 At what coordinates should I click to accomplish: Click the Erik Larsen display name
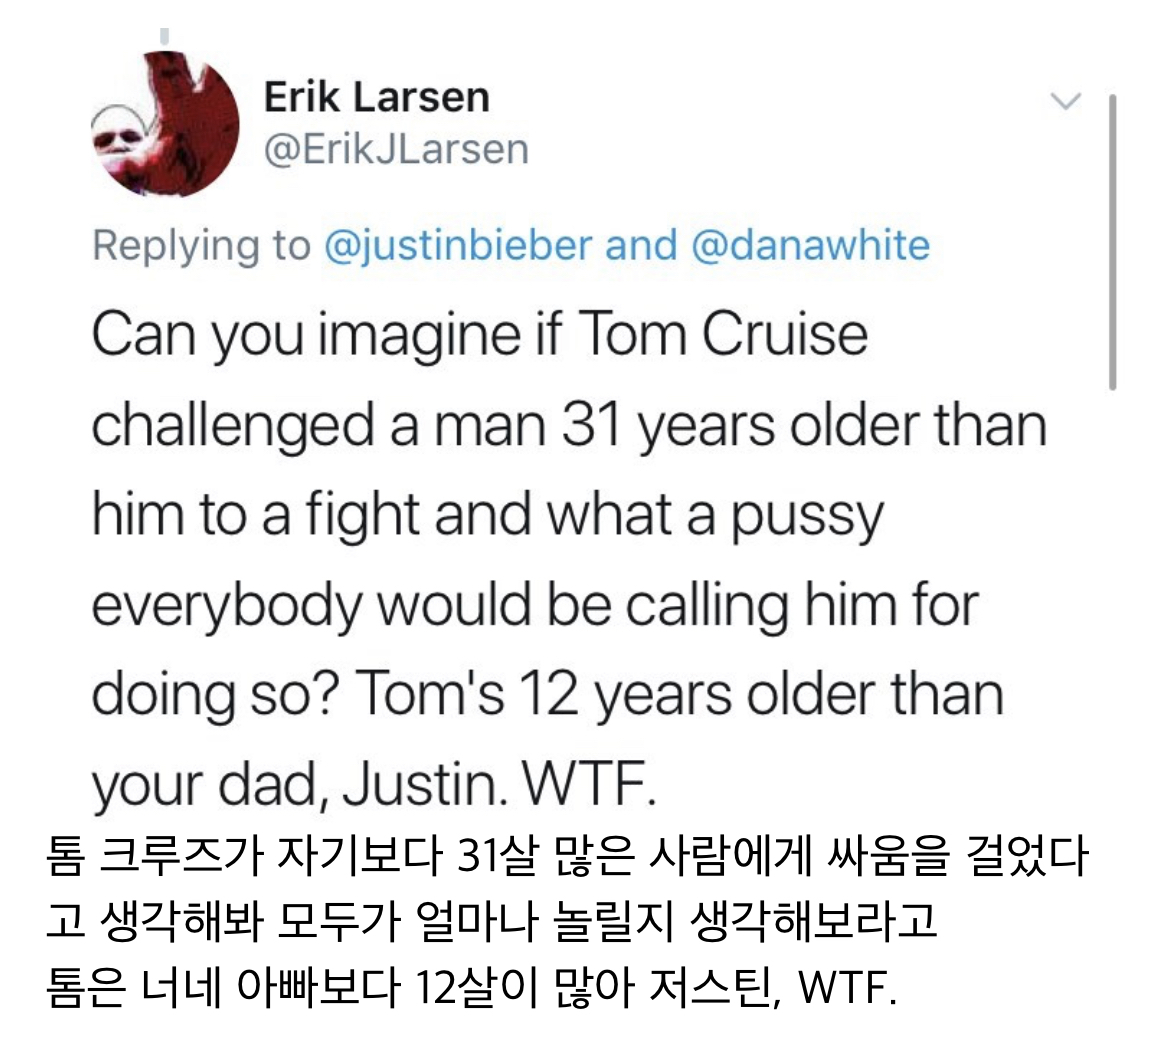click(x=376, y=98)
